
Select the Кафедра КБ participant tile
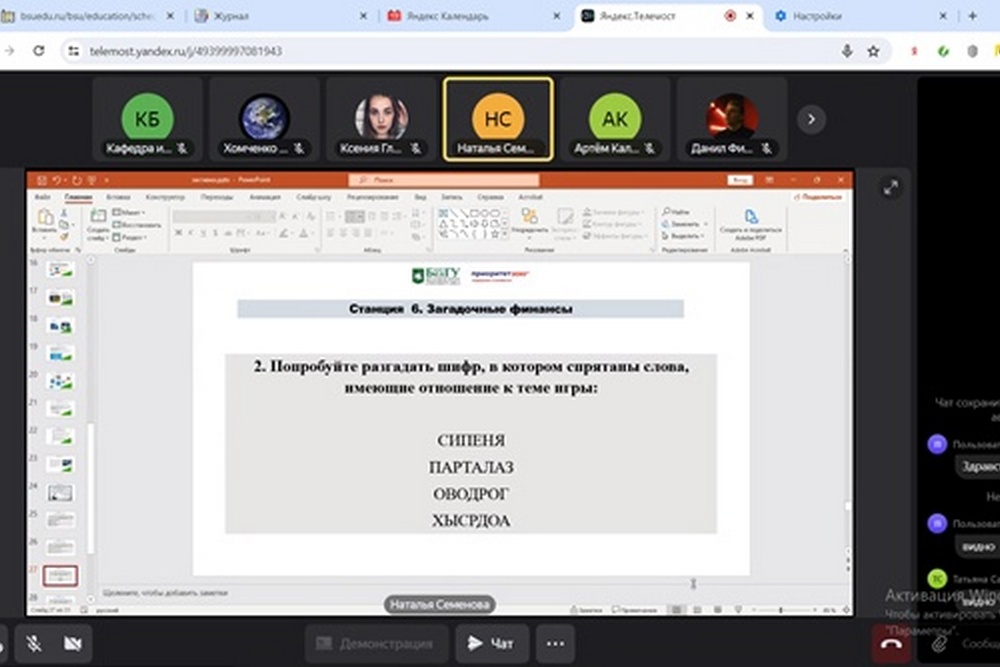point(147,119)
